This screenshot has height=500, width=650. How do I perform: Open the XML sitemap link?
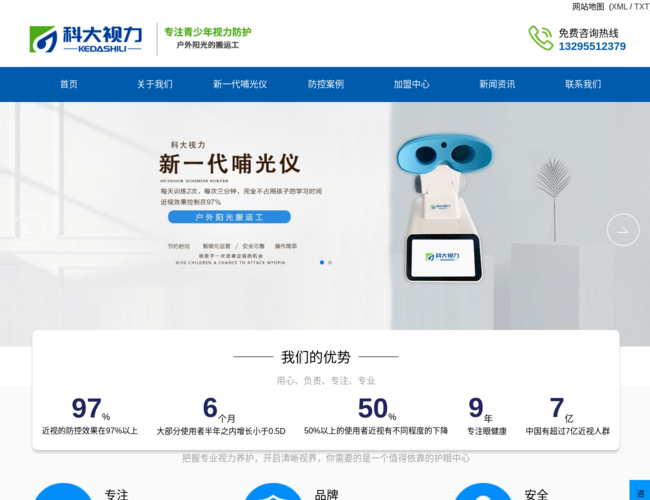[619, 7]
